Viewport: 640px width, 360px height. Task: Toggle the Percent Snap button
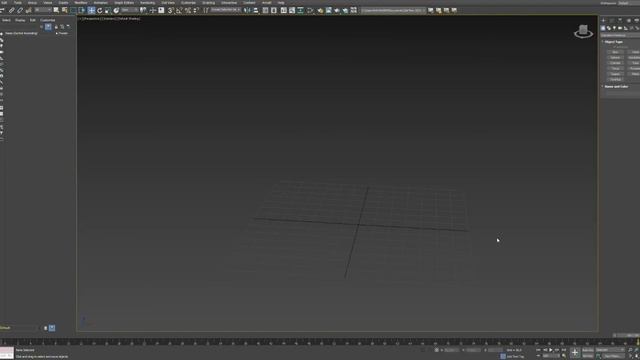(187, 10)
